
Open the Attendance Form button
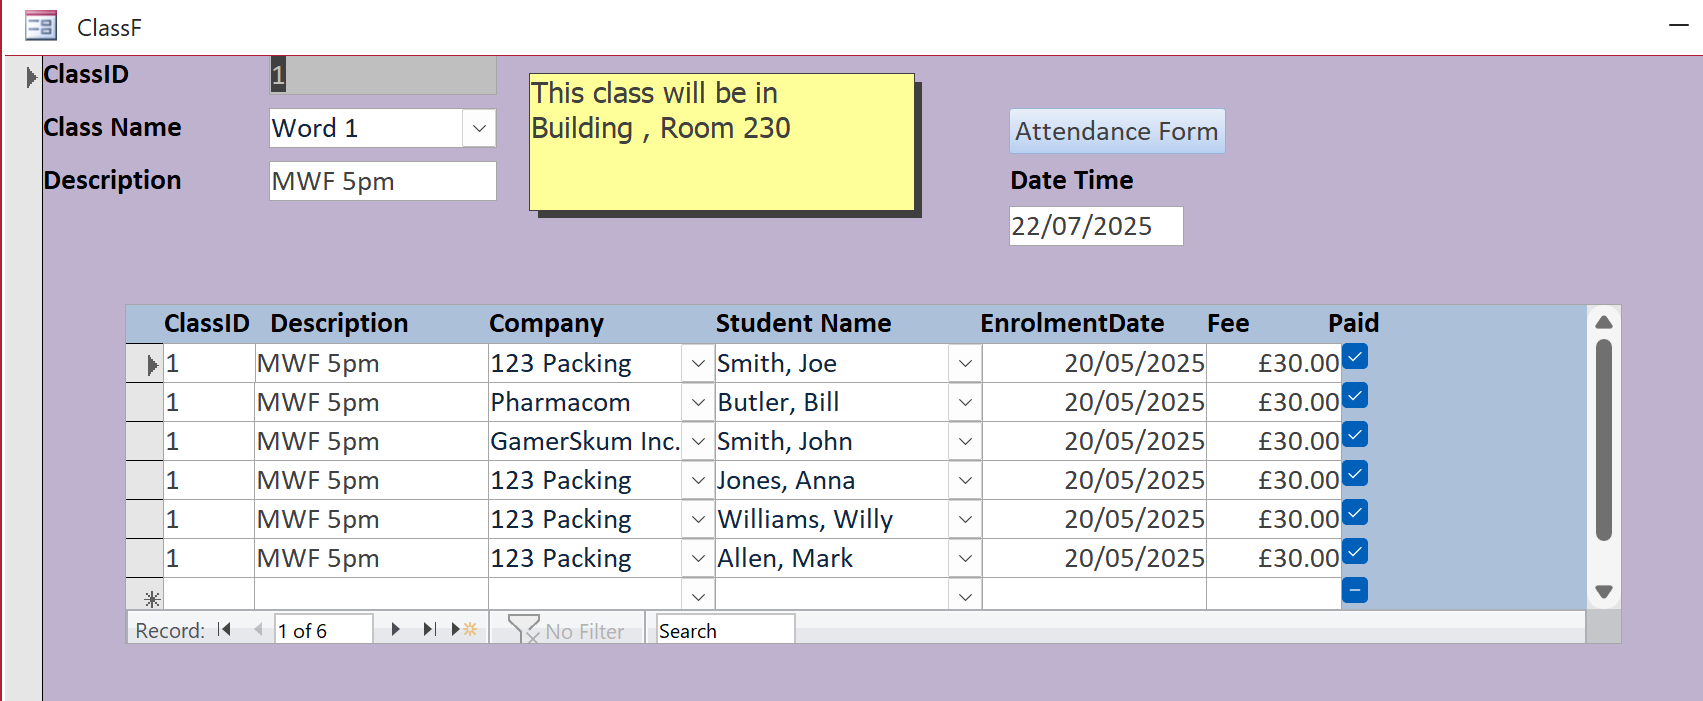pyautogui.click(x=1117, y=131)
